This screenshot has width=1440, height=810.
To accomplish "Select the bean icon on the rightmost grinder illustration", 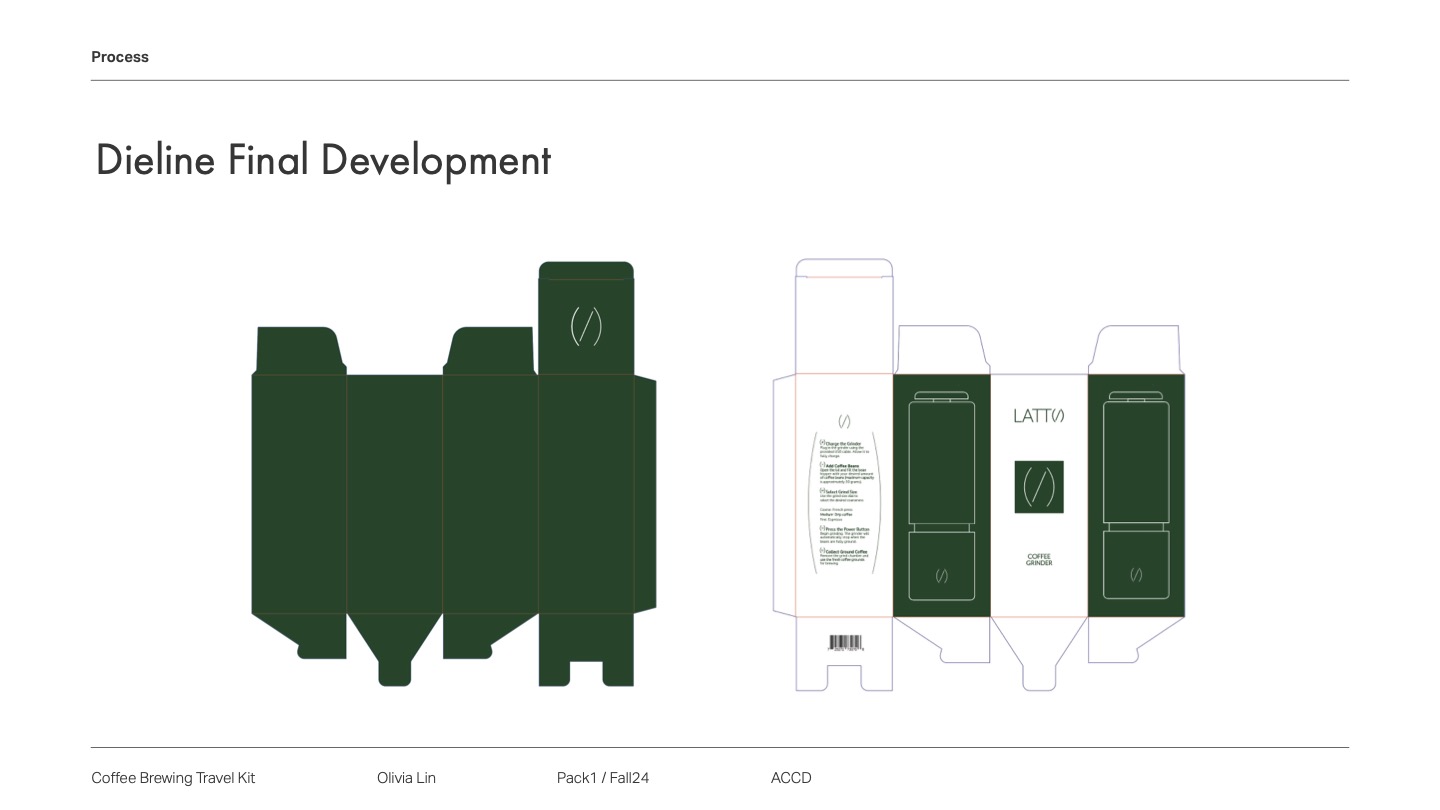I will pyautogui.click(x=1136, y=575).
